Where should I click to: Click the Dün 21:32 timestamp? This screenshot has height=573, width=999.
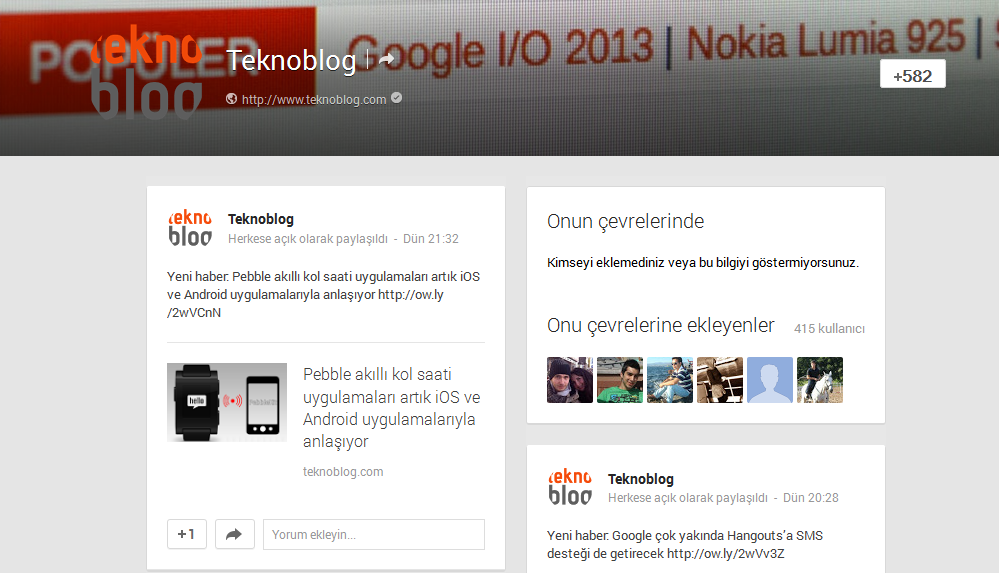[431, 239]
